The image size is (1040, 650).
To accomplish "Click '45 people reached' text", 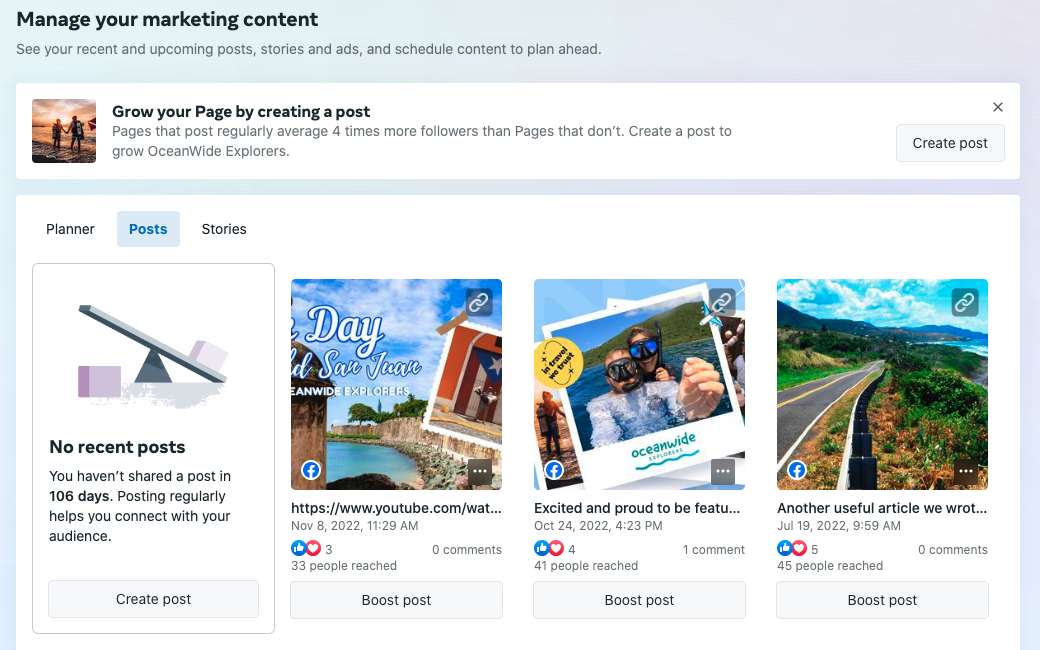I will pyautogui.click(x=830, y=566).
